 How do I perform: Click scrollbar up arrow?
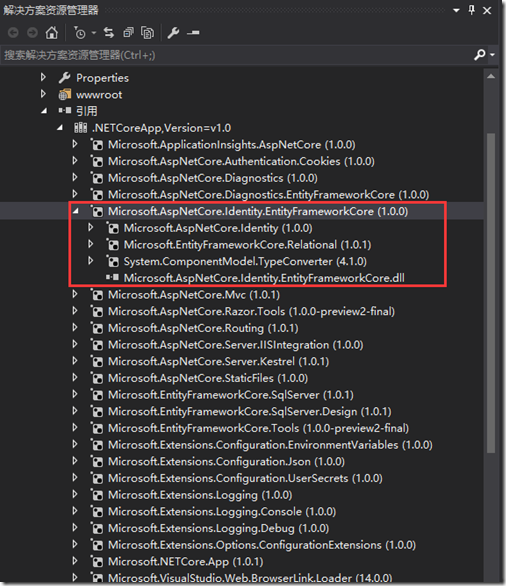coord(491,77)
